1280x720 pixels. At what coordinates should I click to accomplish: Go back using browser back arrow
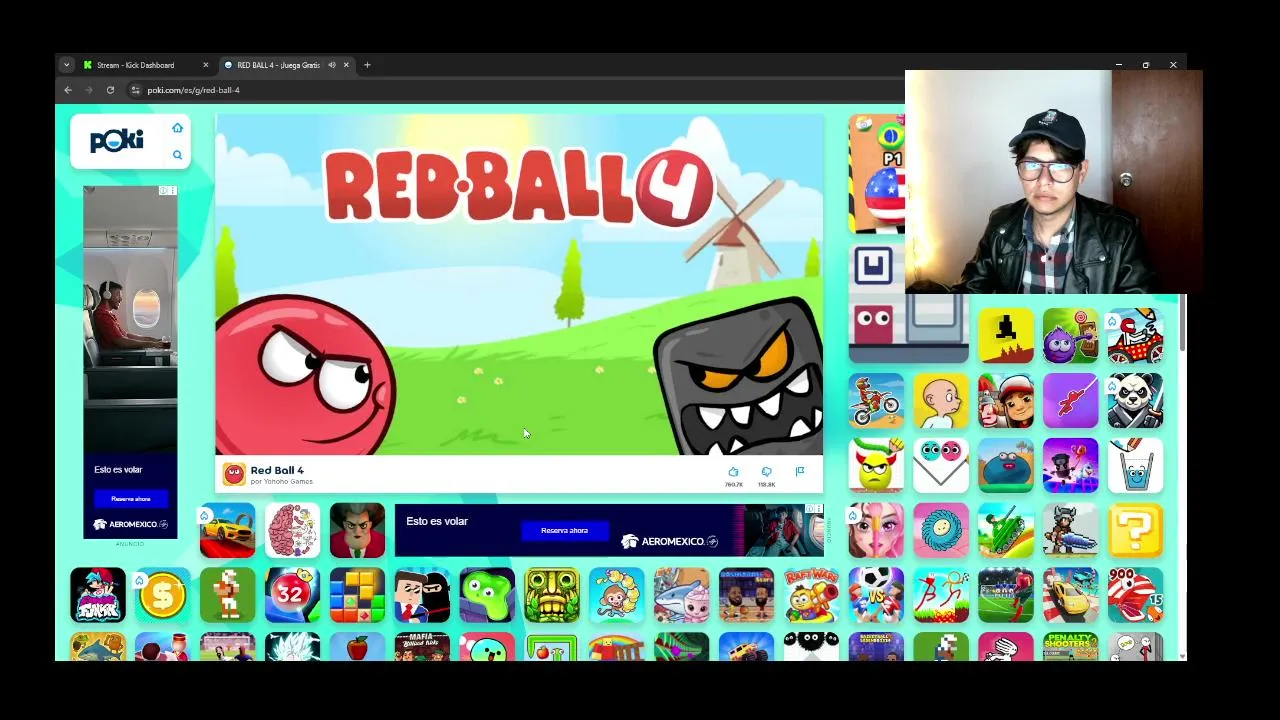point(68,90)
